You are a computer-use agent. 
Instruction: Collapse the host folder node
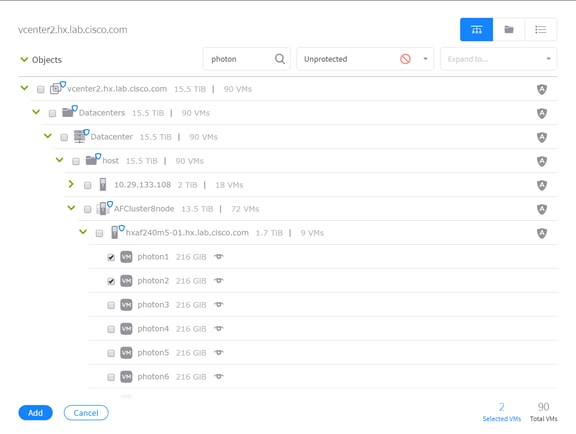click(60, 160)
